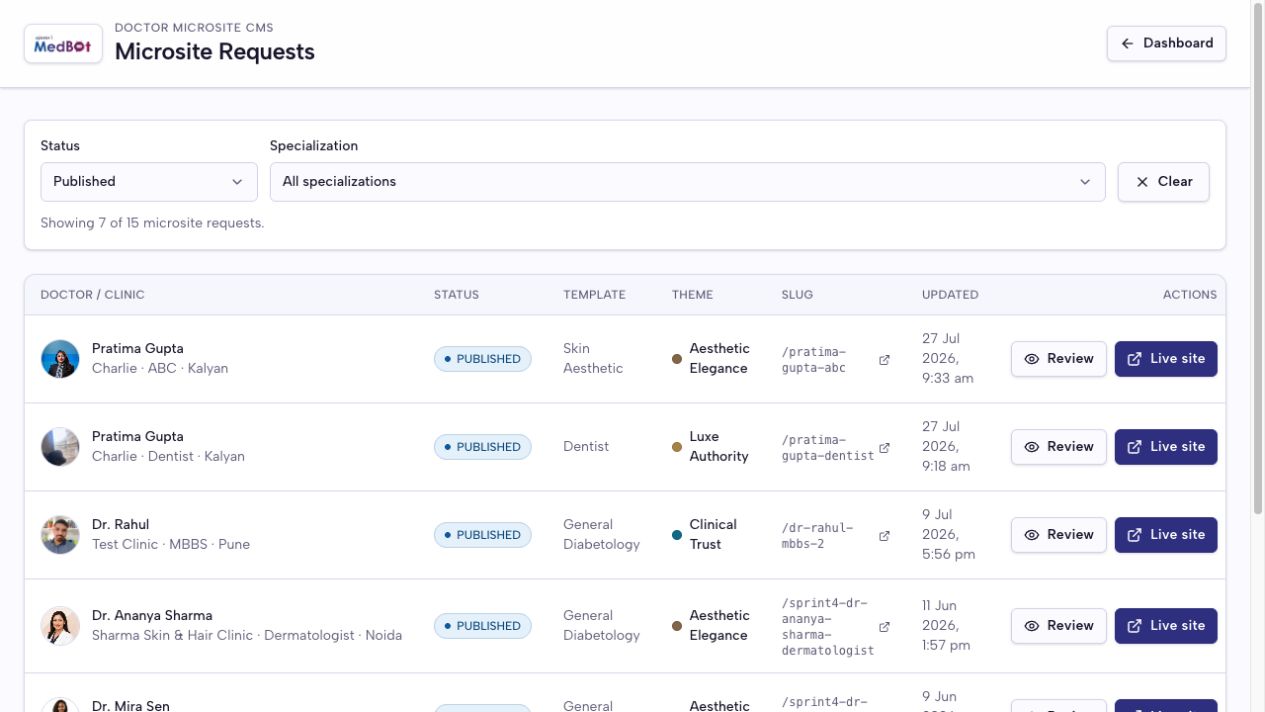Viewport: 1265px width, 712px height.
Task: Click the Doctor / Clinic column header
Action: pyautogui.click(x=92, y=295)
